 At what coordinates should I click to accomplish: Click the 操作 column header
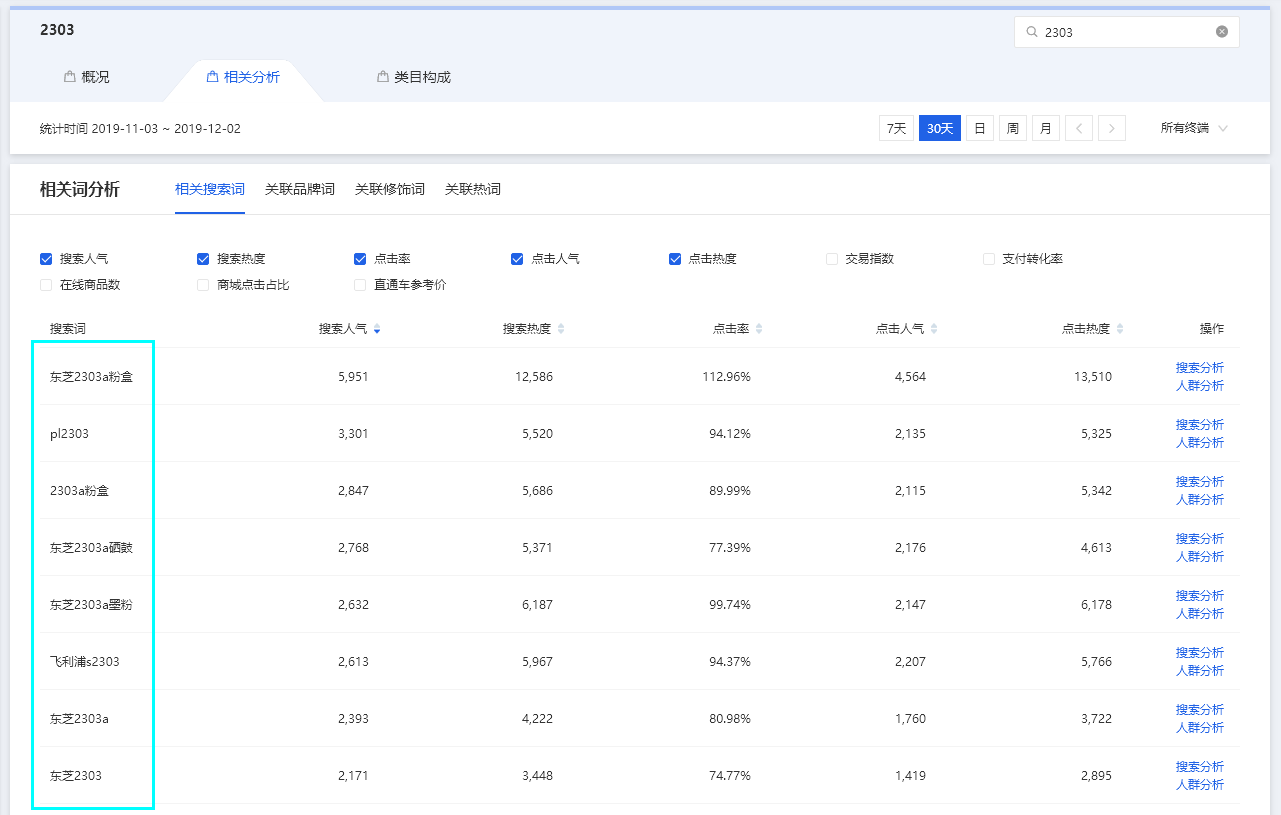(x=1212, y=329)
